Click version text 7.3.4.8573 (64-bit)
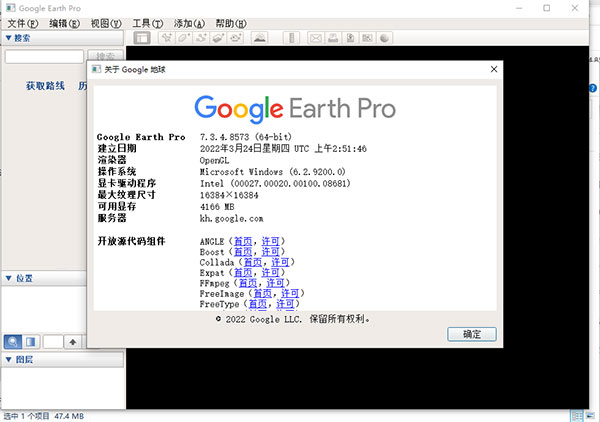The image size is (600, 422). pyautogui.click(x=246, y=137)
